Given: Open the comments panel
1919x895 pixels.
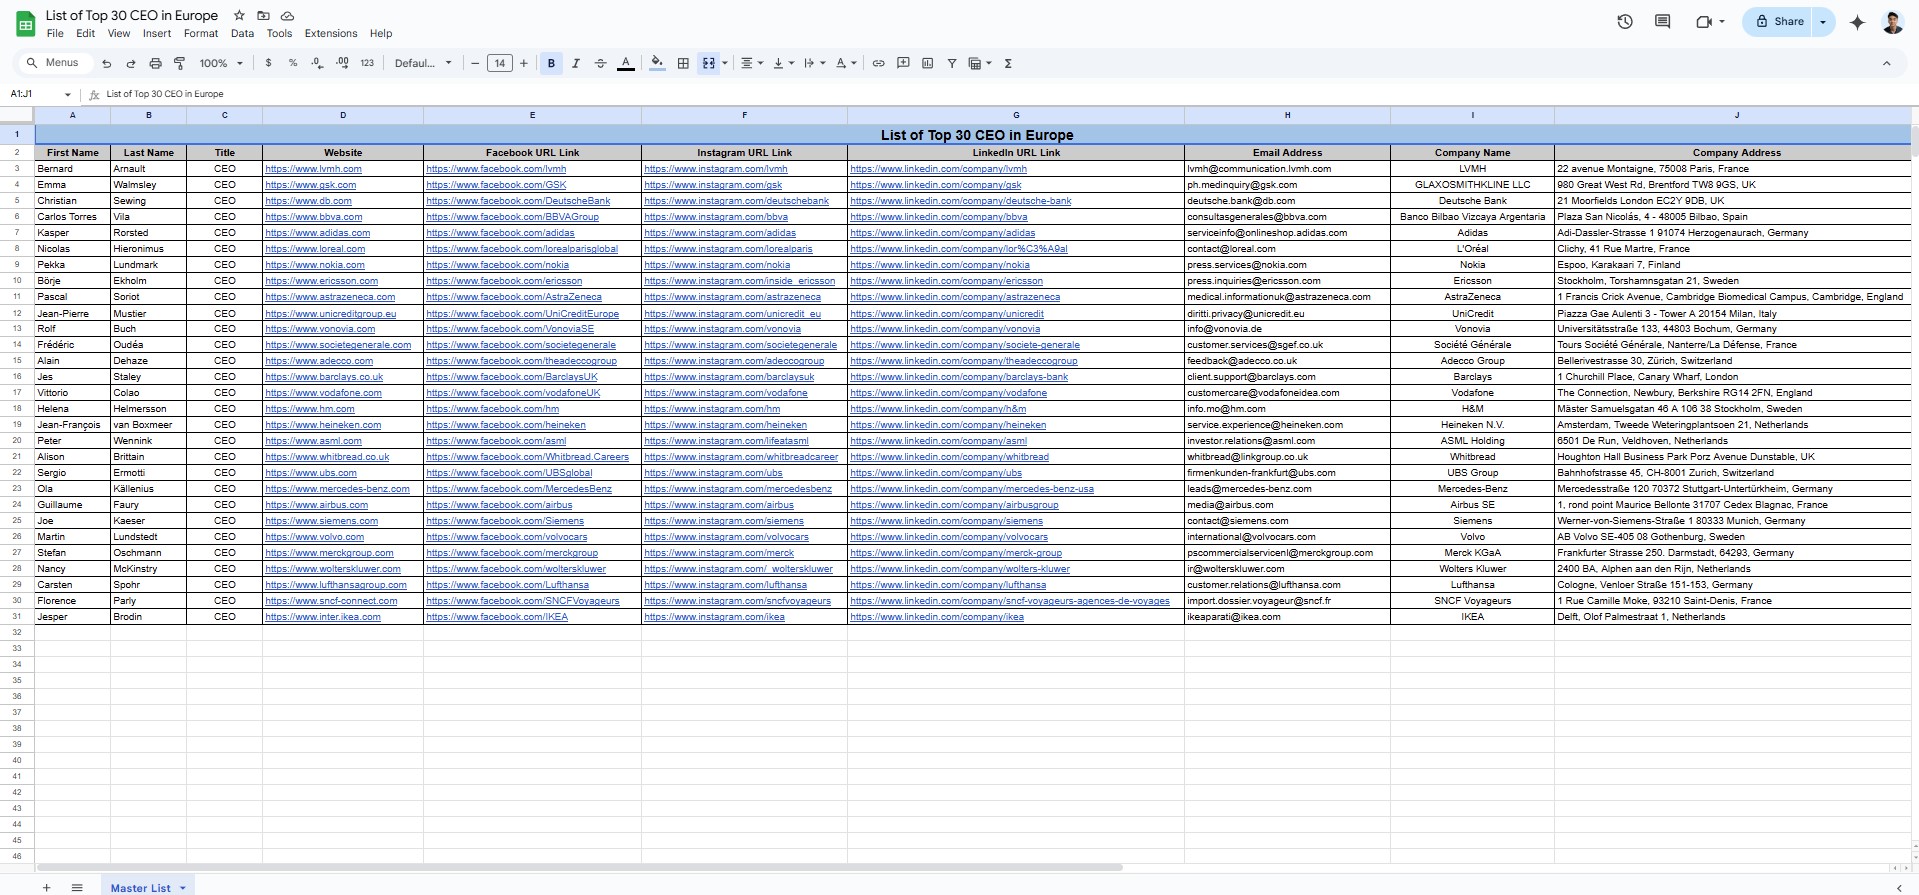Looking at the screenshot, I should (1663, 21).
